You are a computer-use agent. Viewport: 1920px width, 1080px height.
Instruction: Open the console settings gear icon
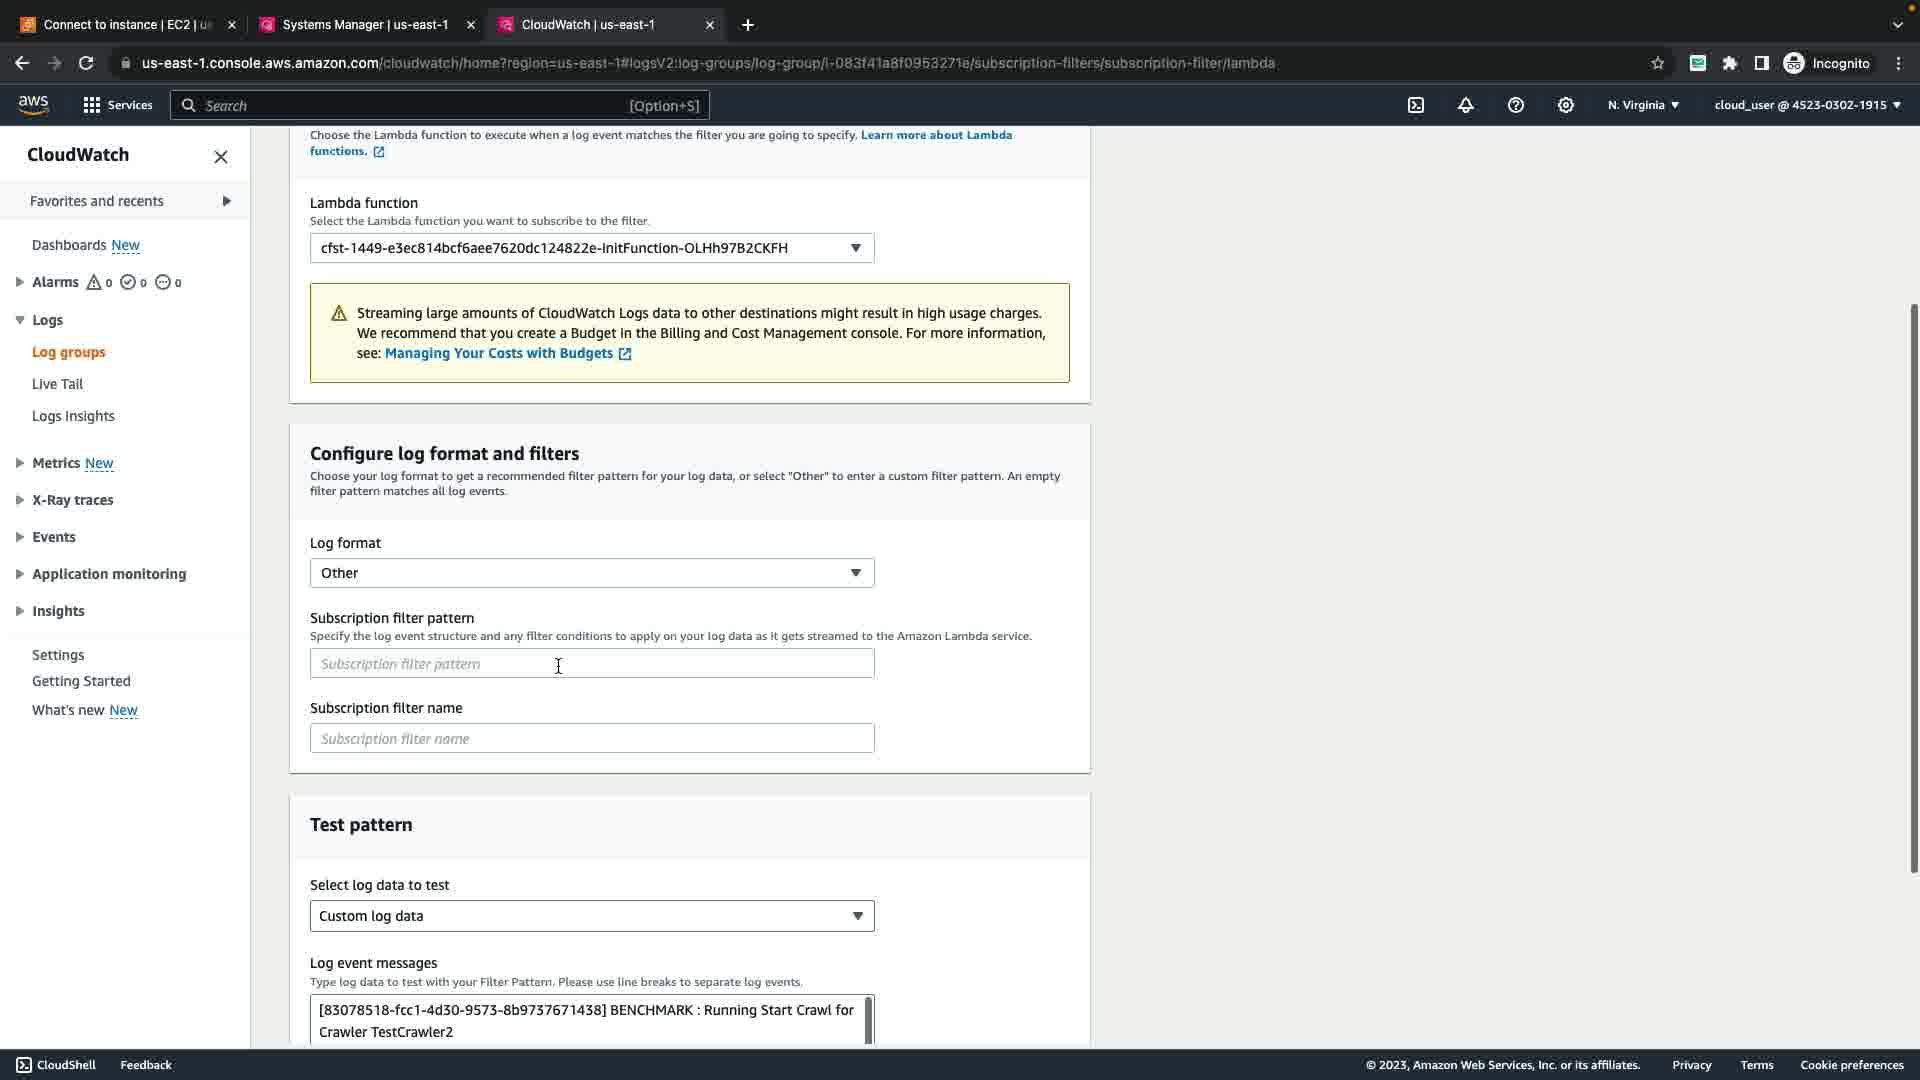point(1566,105)
